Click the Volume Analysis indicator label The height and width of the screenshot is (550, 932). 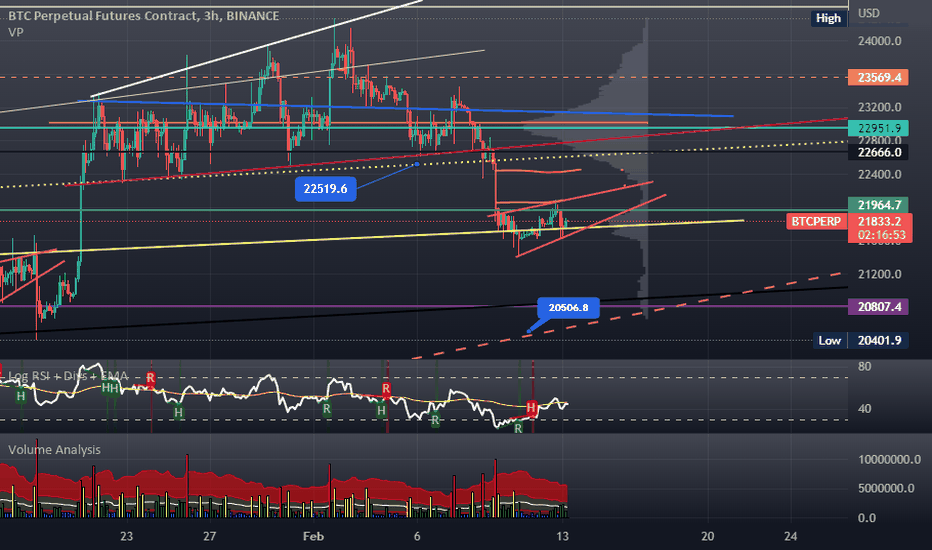click(54, 450)
